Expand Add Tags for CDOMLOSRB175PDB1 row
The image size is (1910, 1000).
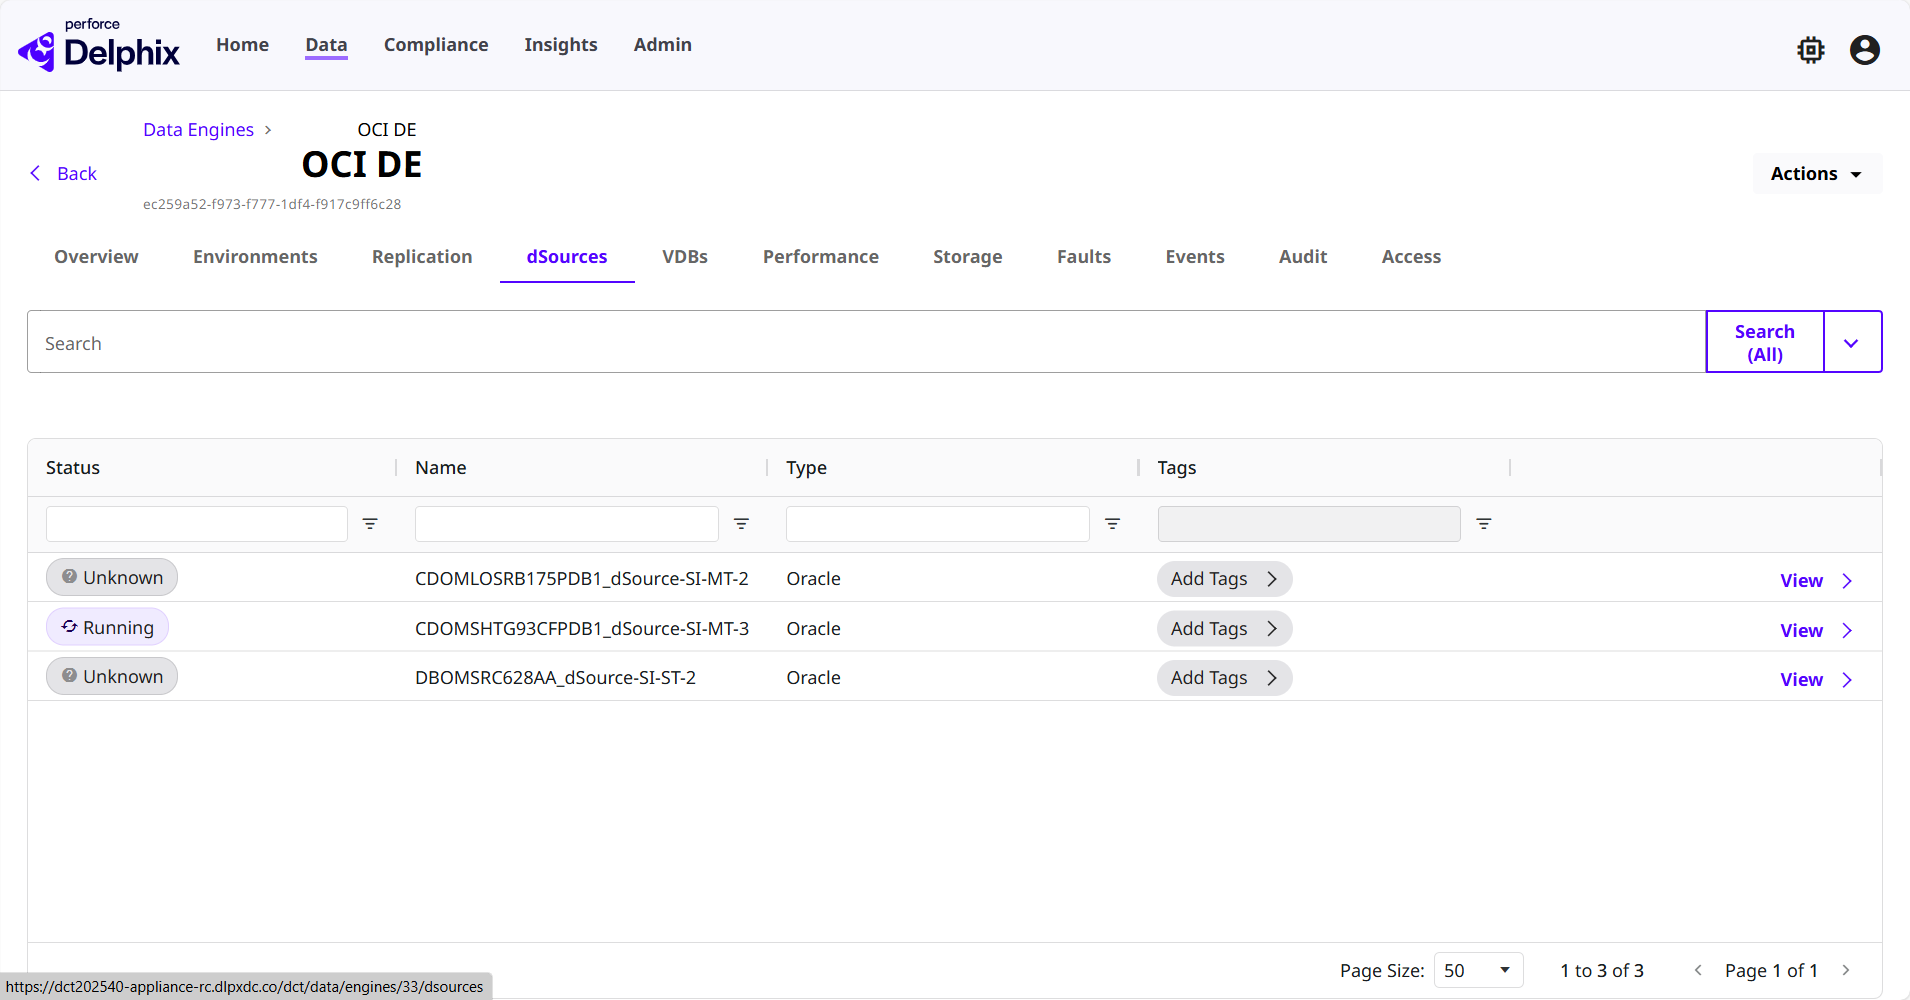[x=1224, y=579]
